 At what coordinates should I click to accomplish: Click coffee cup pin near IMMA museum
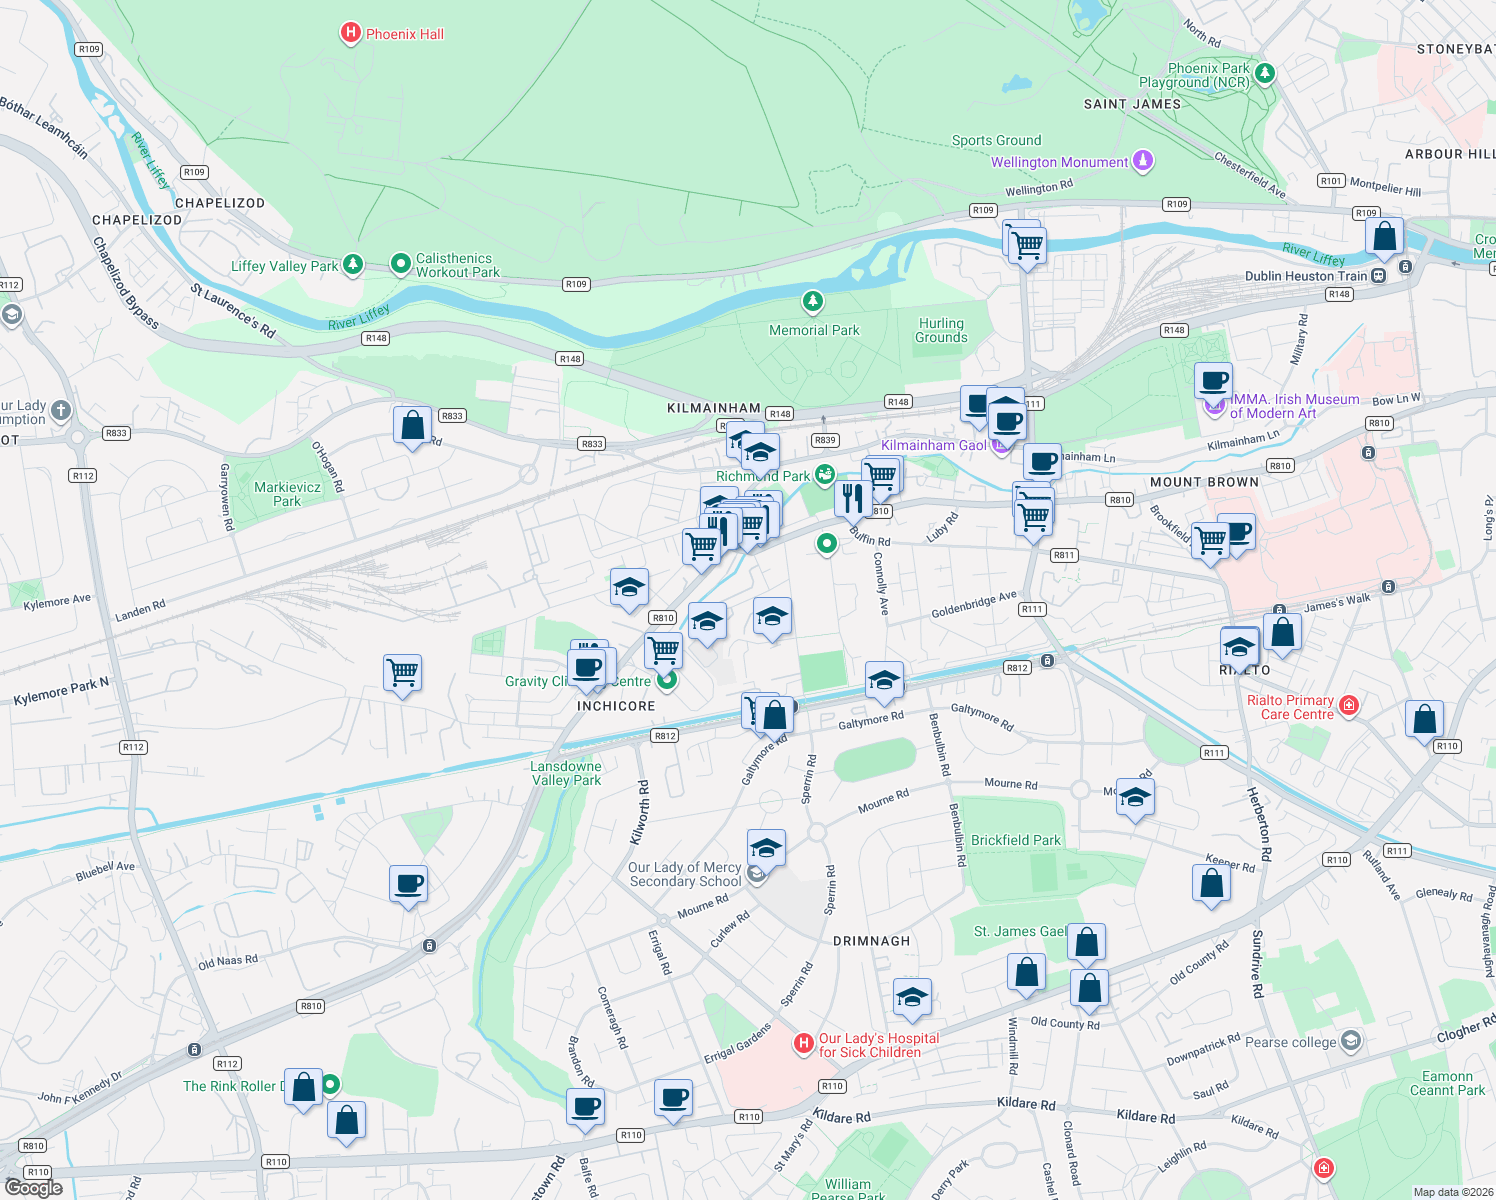[1213, 382]
